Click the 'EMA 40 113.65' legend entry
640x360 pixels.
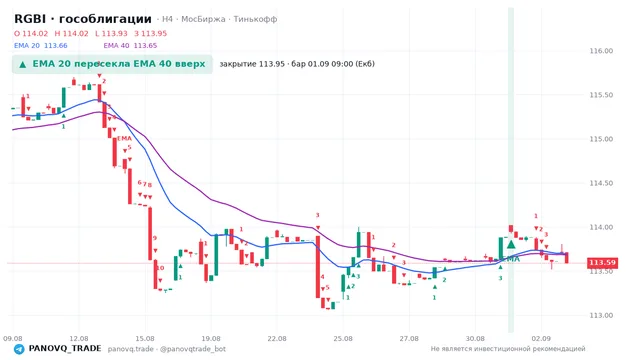130,46
